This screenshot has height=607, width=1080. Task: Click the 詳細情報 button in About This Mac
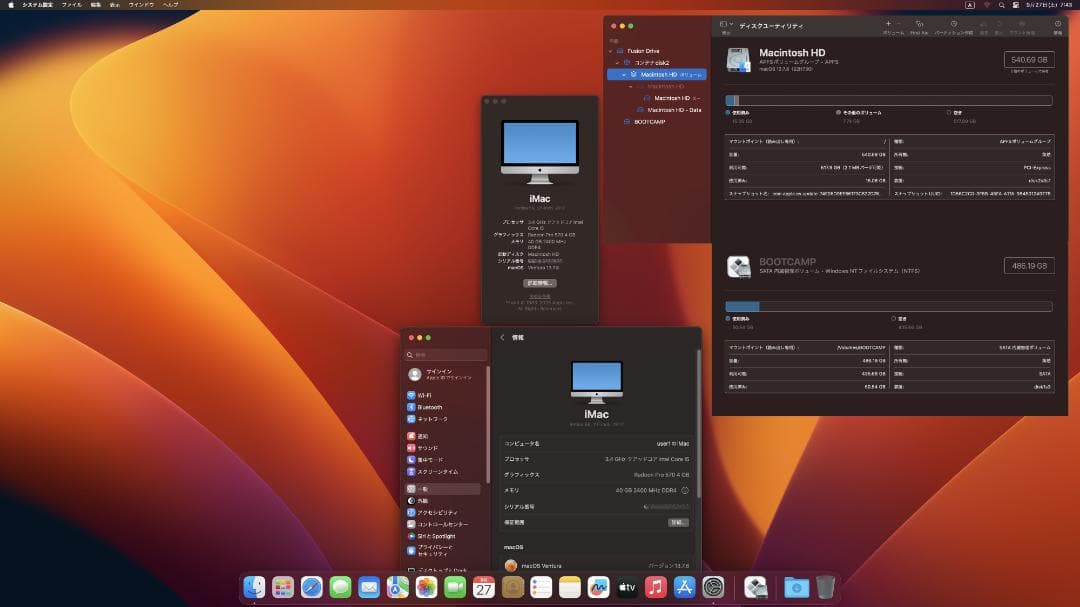click(541, 282)
